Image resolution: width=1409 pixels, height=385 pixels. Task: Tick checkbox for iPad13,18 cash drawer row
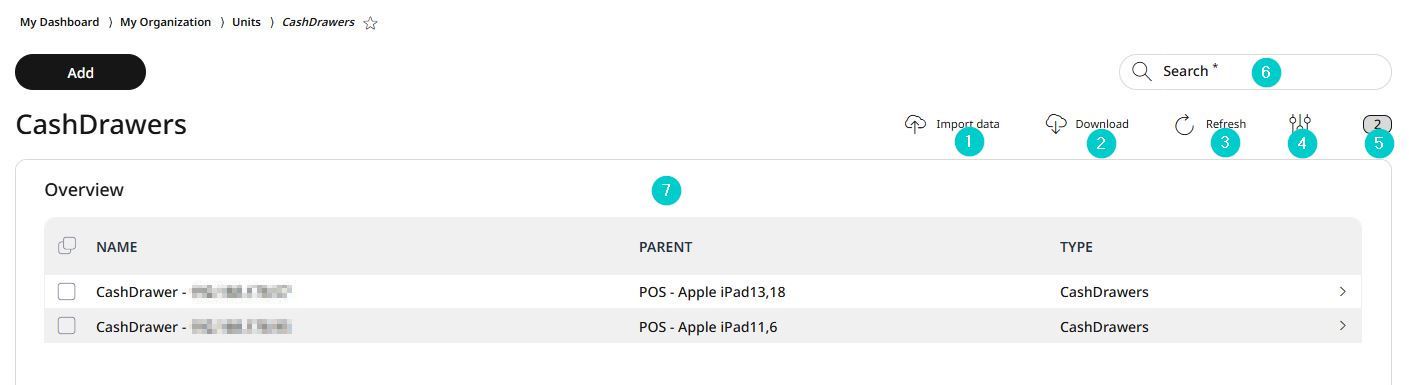(x=67, y=292)
